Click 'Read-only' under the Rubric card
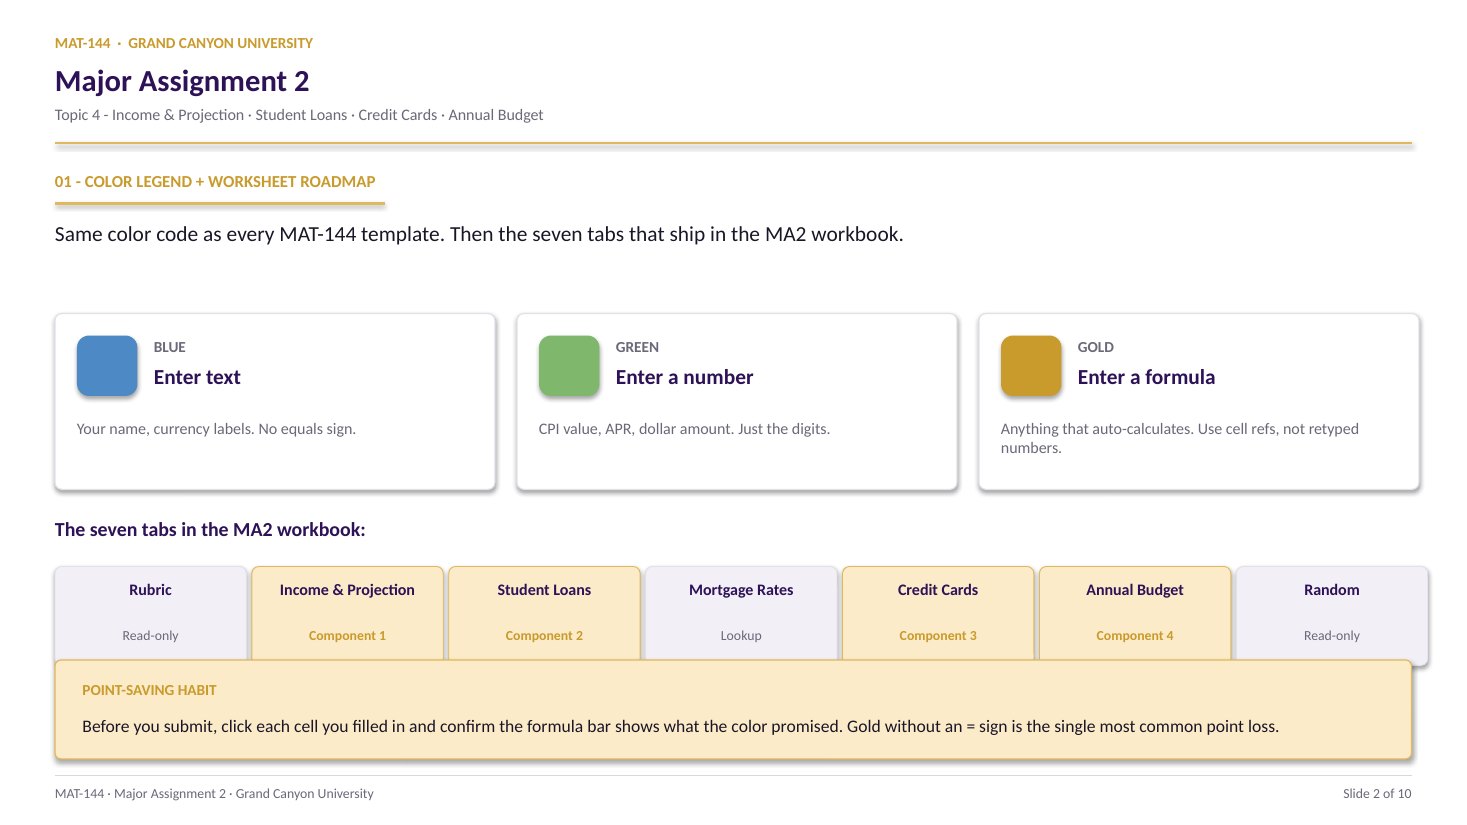 pyautogui.click(x=150, y=635)
